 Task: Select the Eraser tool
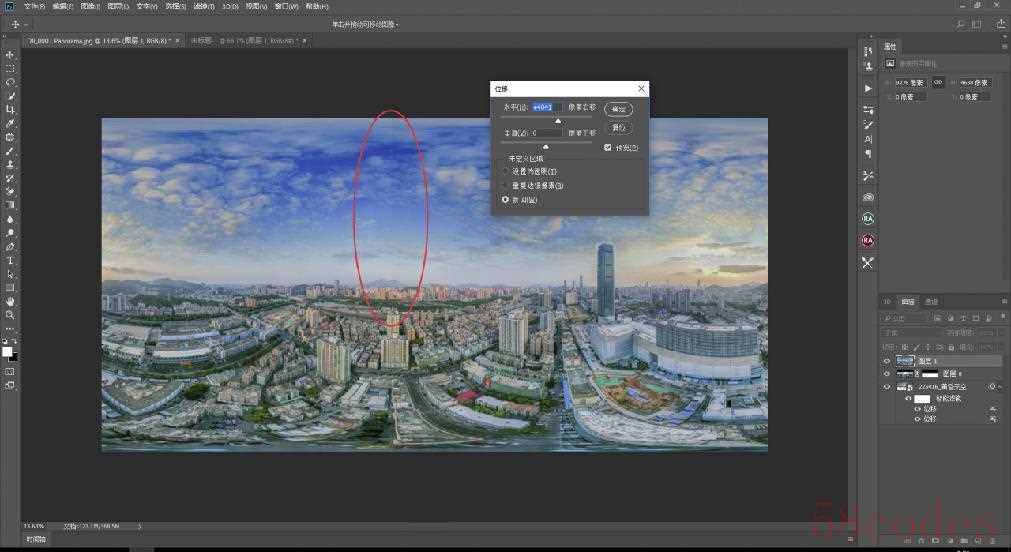pos(10,192)
